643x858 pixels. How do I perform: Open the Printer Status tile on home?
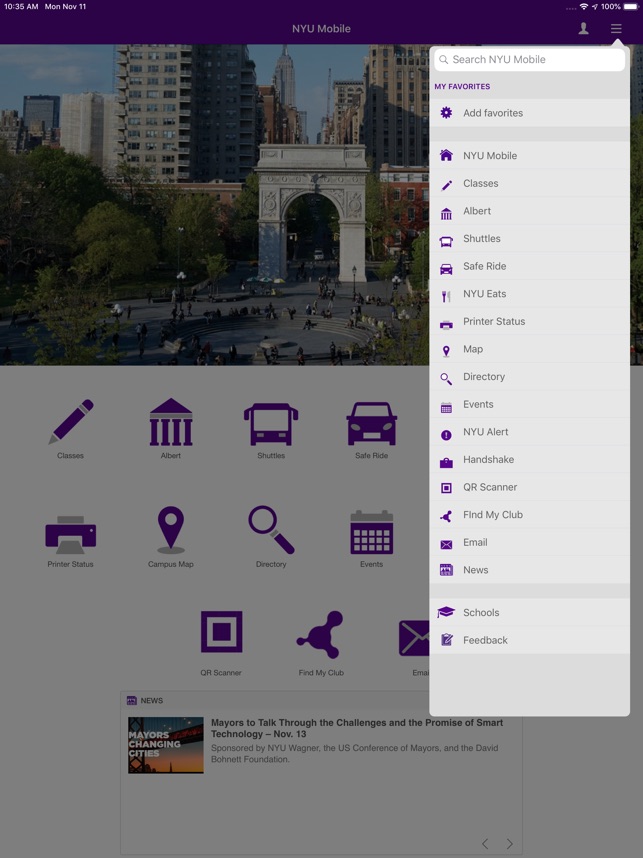pyautogui.click(x=71, y=541)
